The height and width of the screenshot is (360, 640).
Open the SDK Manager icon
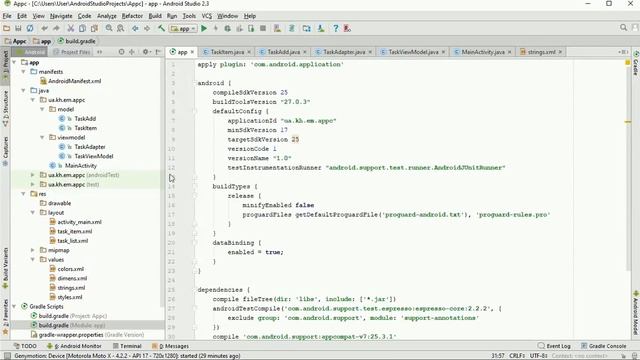click(x=321, y=28)
